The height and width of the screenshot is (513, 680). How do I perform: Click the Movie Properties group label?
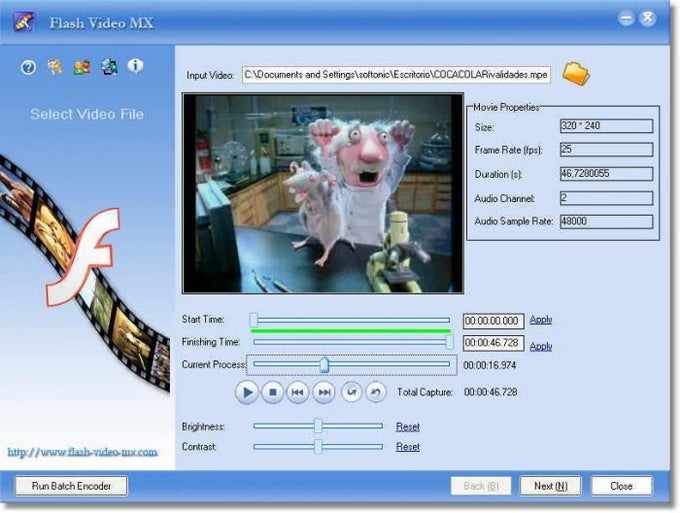click(506, 107)
